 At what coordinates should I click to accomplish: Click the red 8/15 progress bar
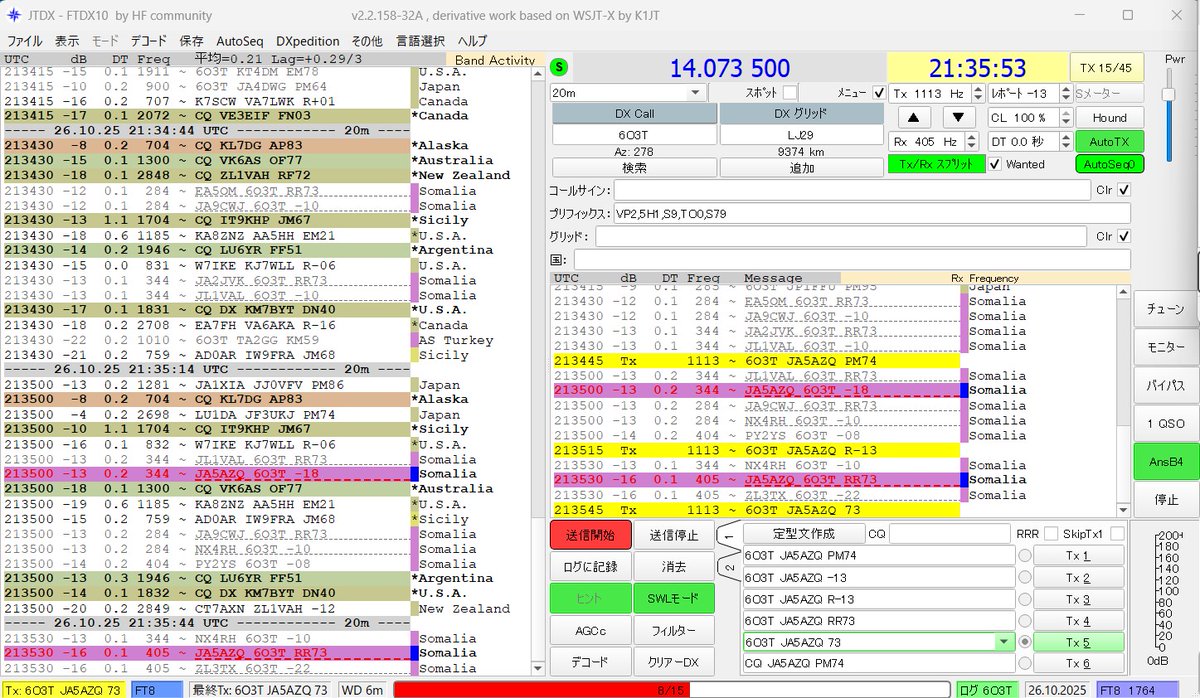click(673, 689)
